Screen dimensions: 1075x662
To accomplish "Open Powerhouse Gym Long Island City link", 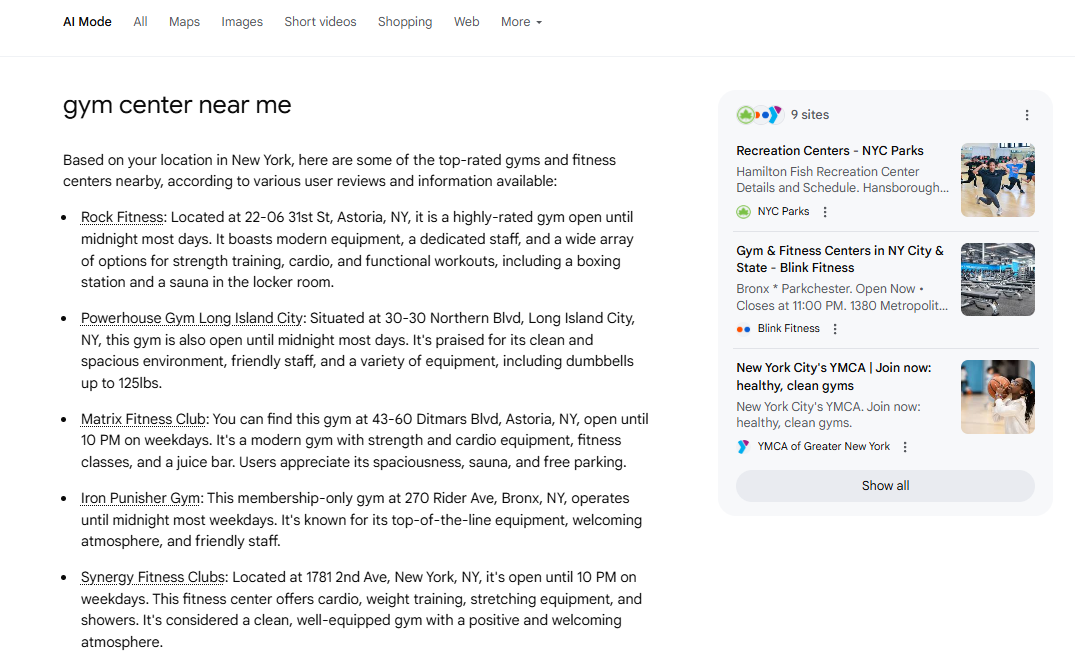I will pos(192,319).
